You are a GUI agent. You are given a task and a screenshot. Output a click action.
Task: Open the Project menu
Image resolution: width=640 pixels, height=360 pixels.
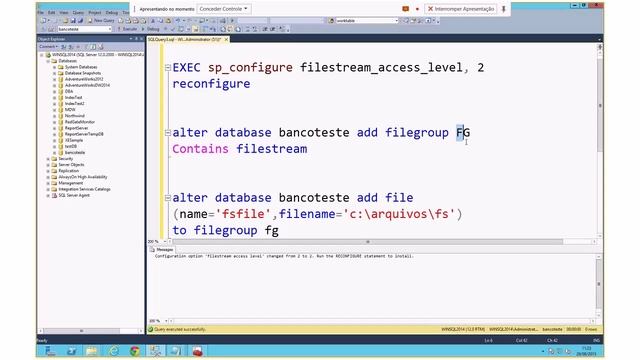pos(95,13)
